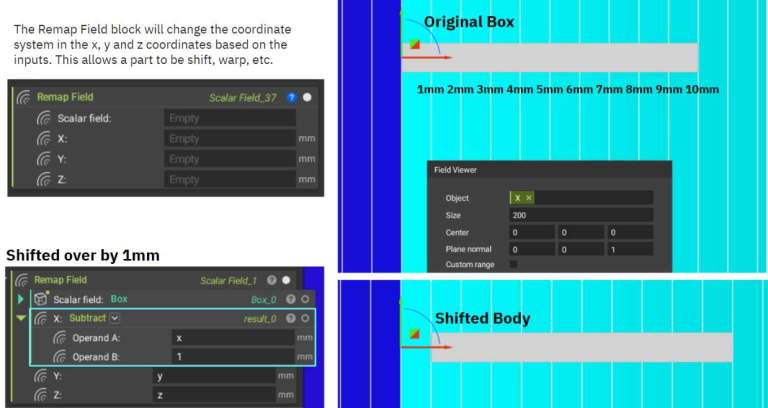The image size is (768, 408).
Task: Click the first Plane normal field
Action: click(x=532, y=249)
